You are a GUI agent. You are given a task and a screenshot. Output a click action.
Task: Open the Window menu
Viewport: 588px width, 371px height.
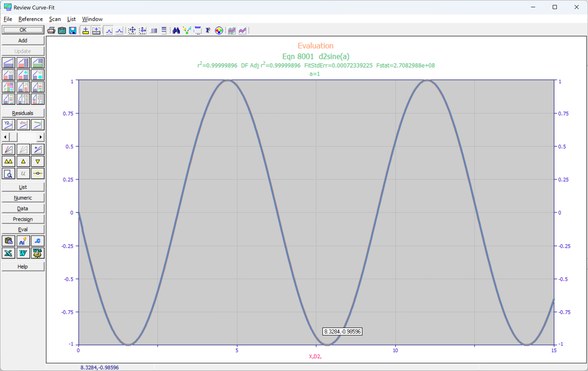coord(92,19)
